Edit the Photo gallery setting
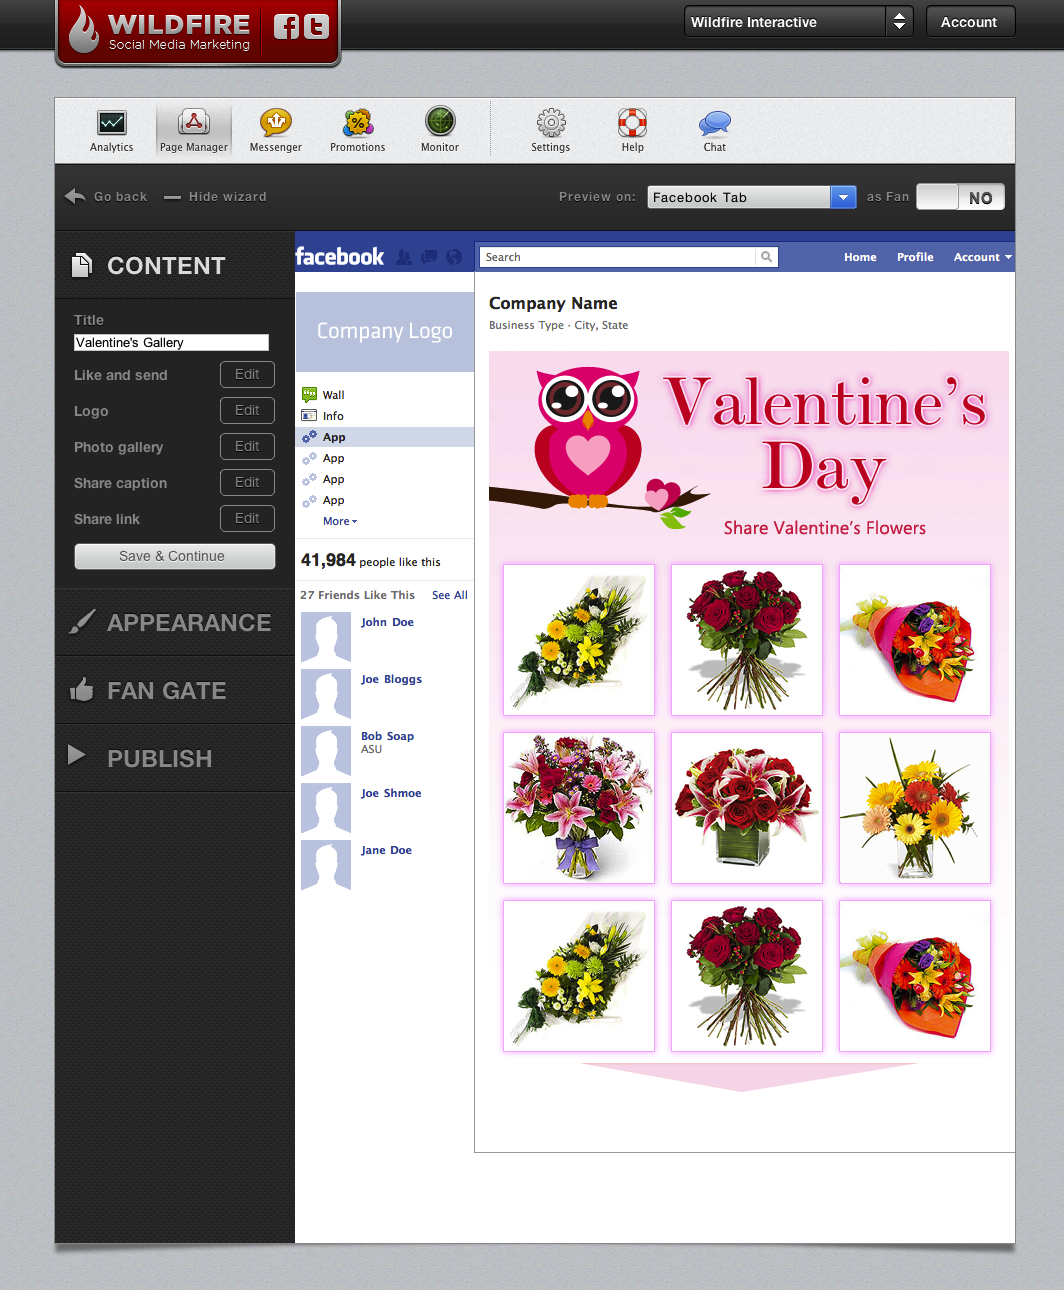 [x=247, y=446]
